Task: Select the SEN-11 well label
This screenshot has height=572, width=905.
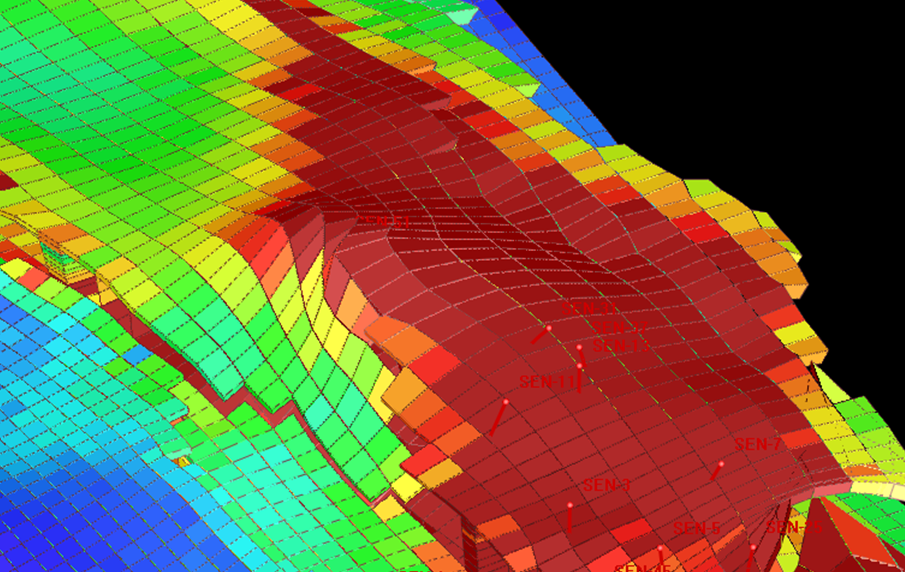Action: pyautogui.click(x=549, y=382)
